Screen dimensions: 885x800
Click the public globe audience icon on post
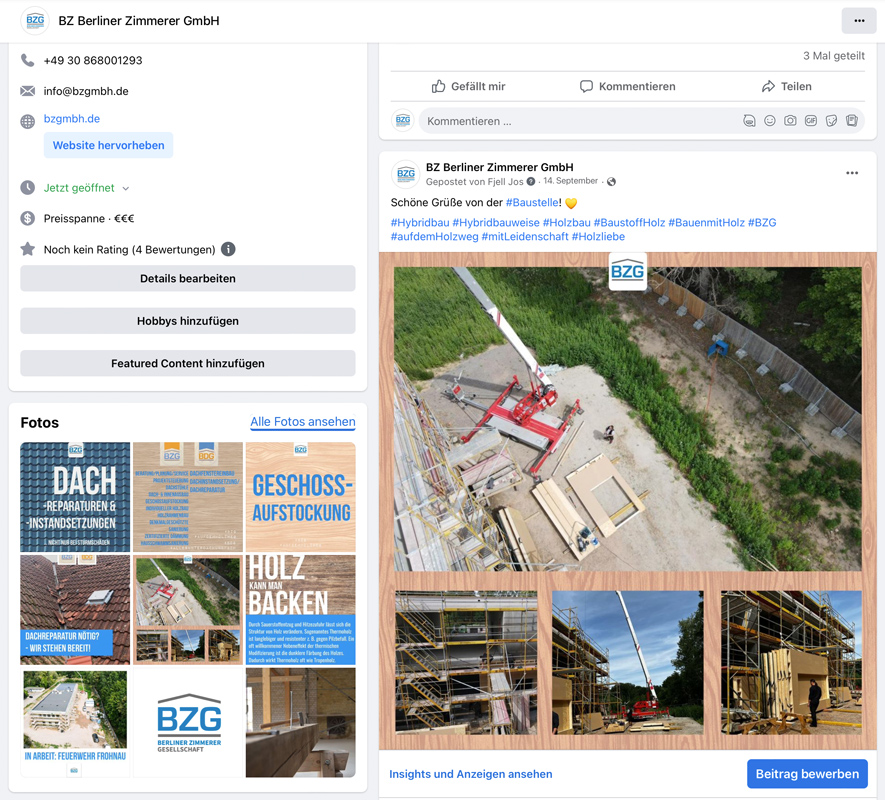(611, 182)
